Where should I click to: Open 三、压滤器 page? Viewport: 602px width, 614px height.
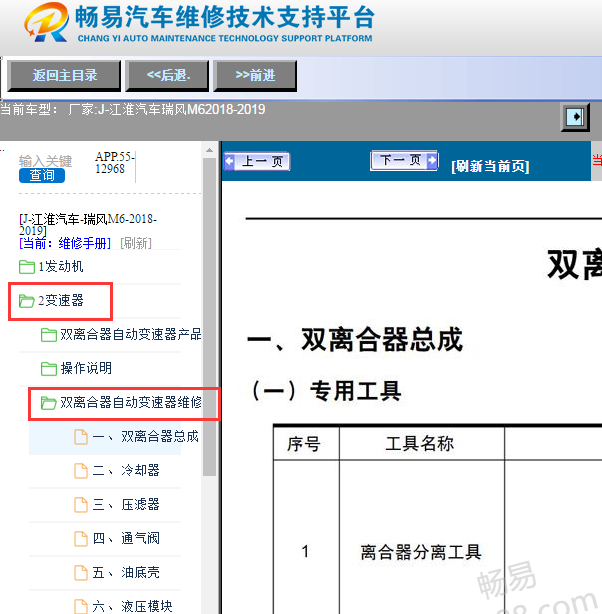pyautogui.click(x=126, y=505)
